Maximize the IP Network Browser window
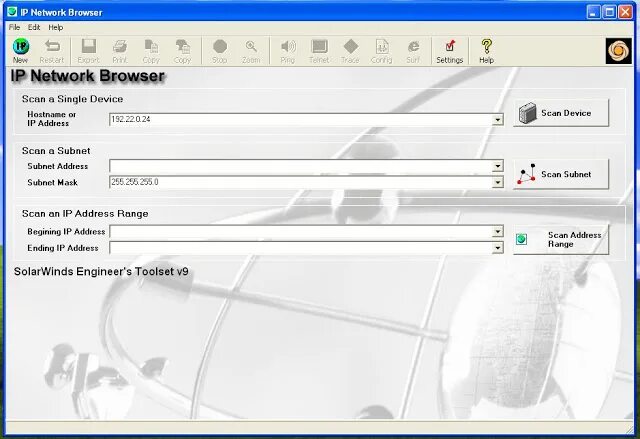This screenshot has width=640, height=439. tap(609, 12)
